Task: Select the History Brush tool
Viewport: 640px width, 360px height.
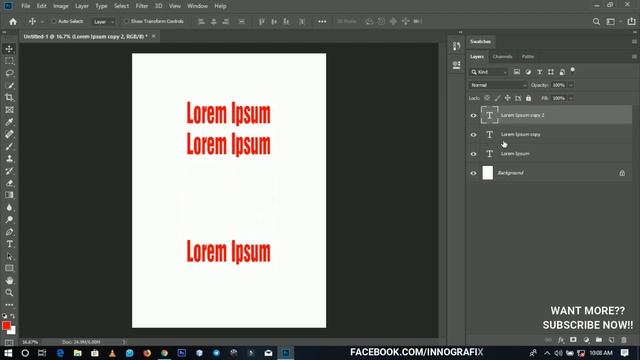Action: click(x=9, y=171)
